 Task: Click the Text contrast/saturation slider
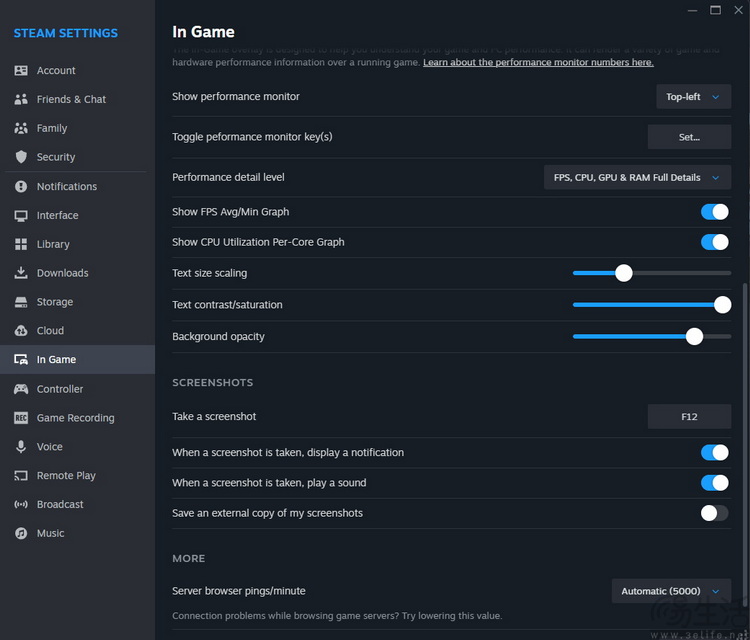point(652,305)
